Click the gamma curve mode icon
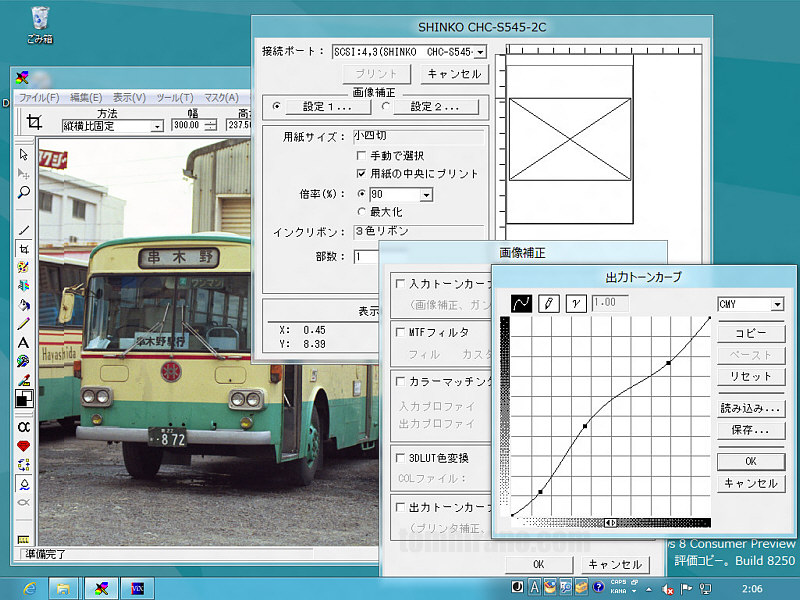The image size is (800, 600). tap(576, 303)
